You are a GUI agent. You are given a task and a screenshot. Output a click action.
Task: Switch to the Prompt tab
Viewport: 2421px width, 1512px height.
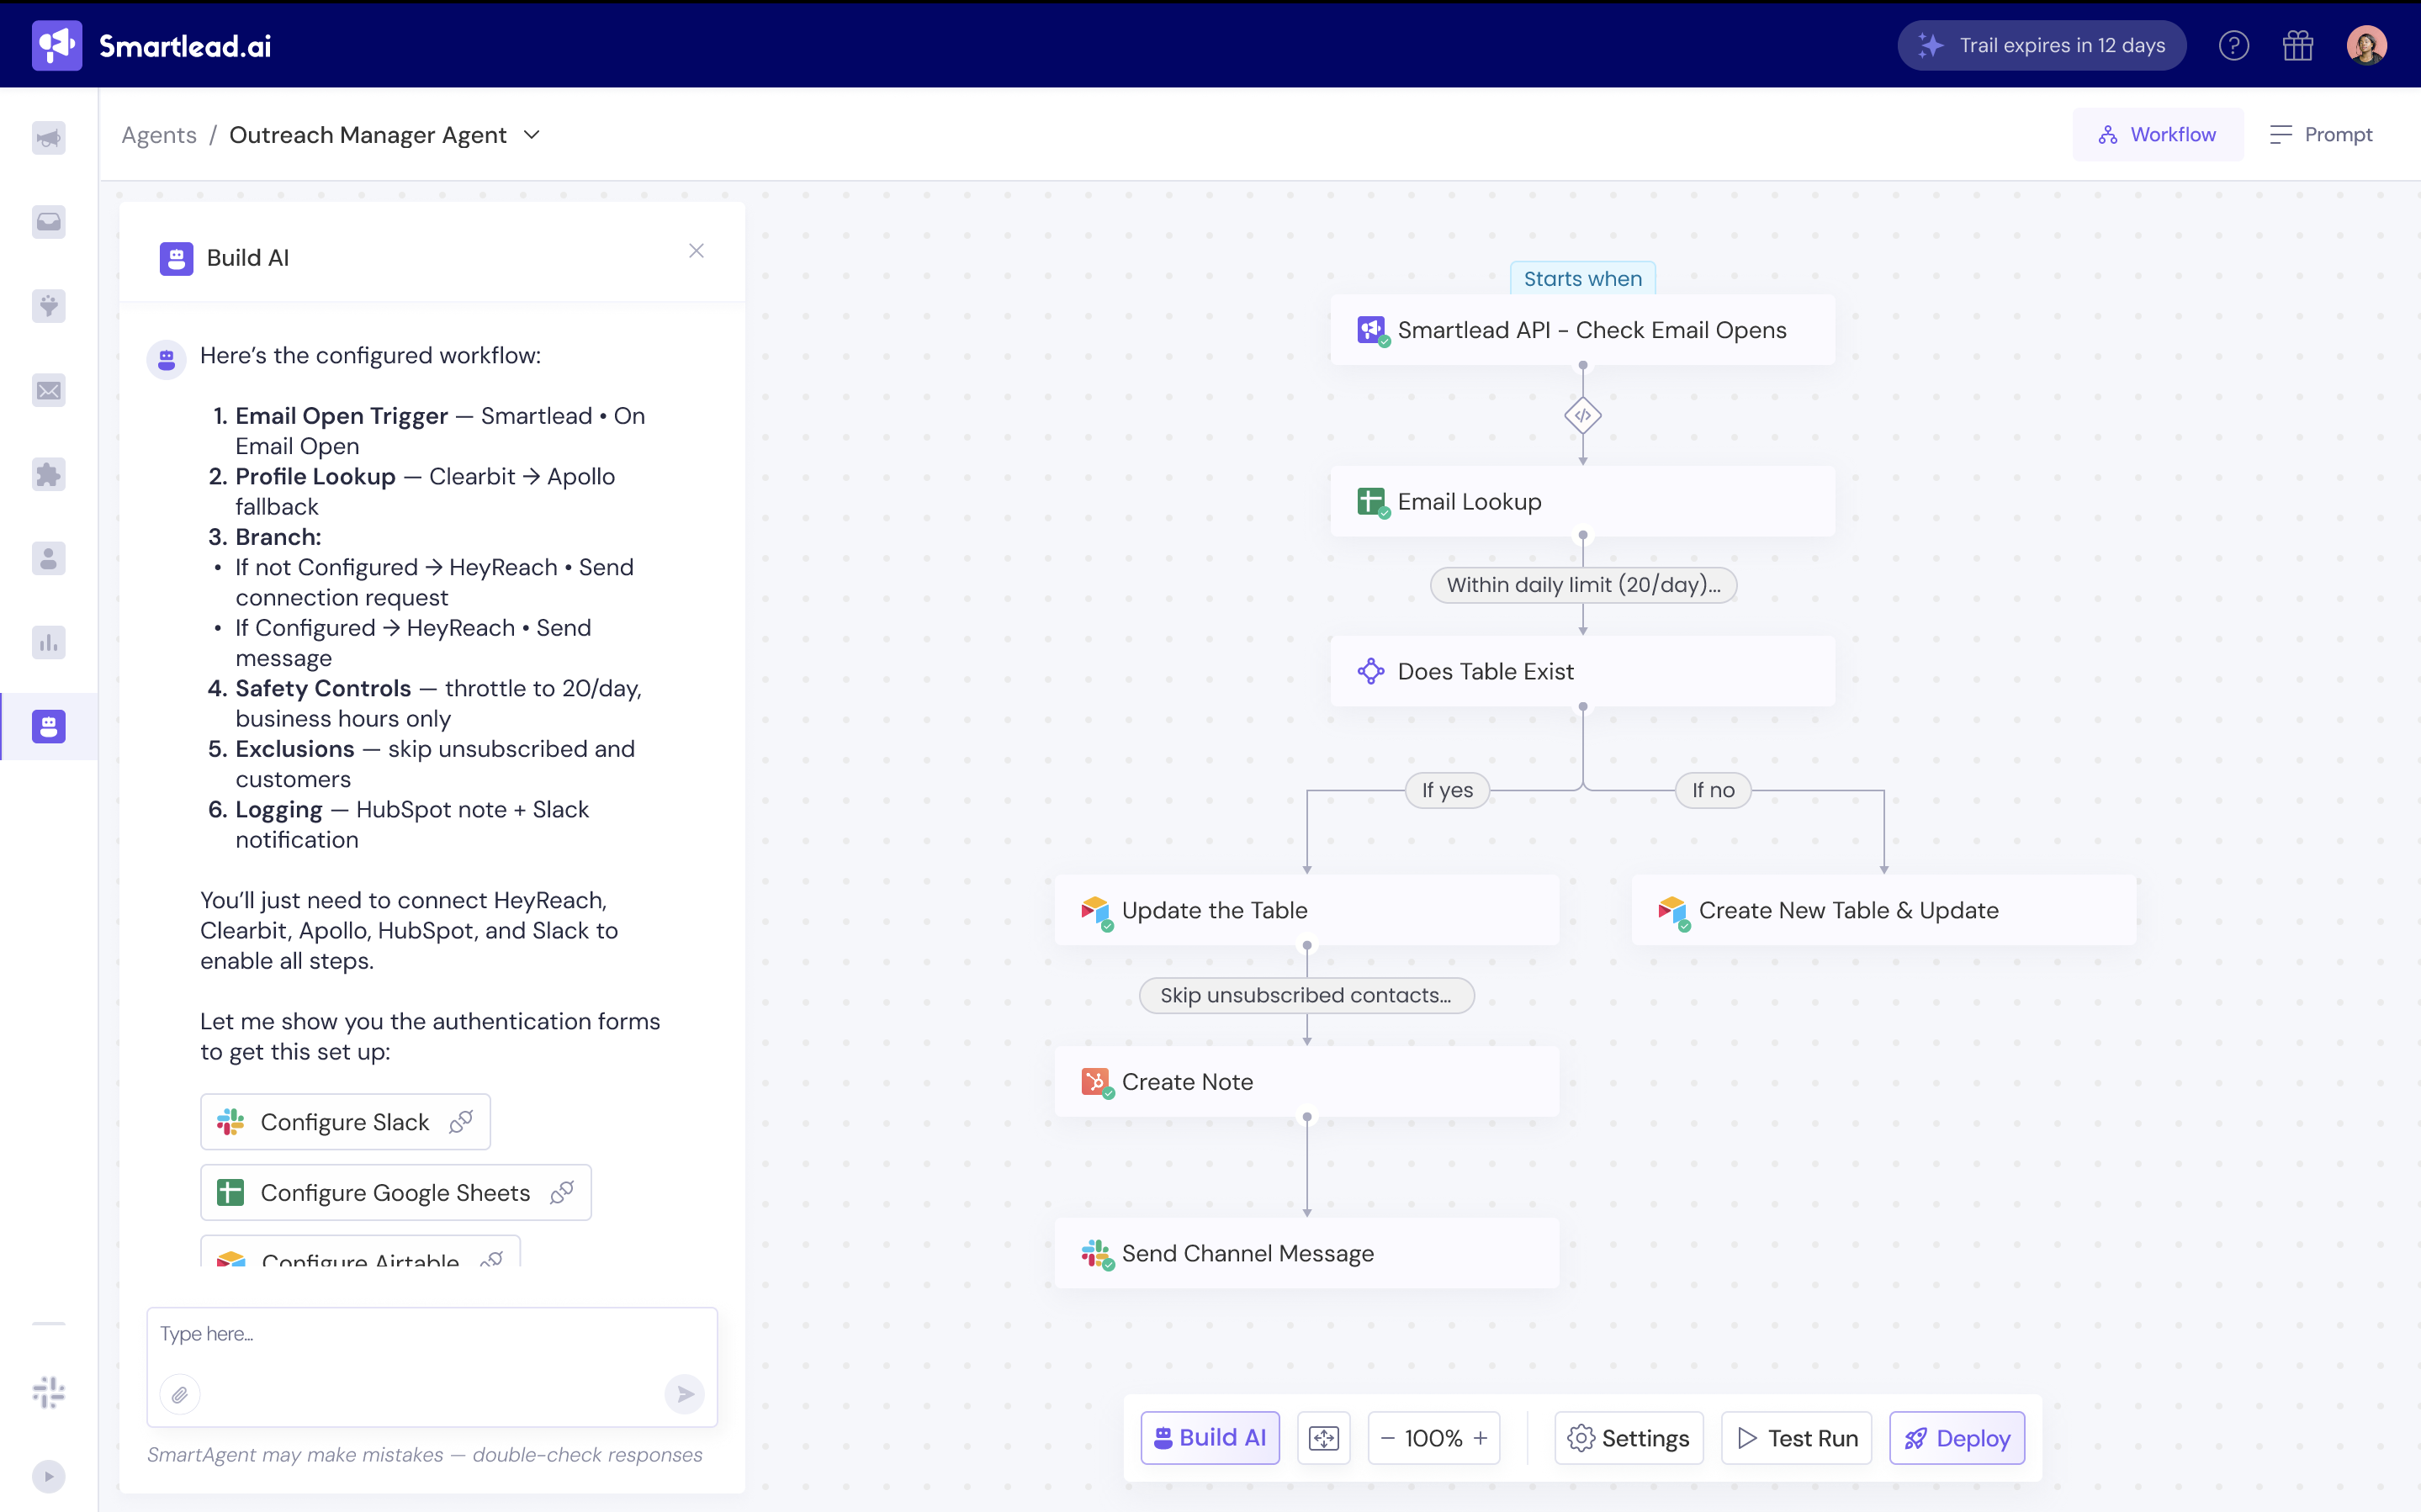coord(2321,134)
